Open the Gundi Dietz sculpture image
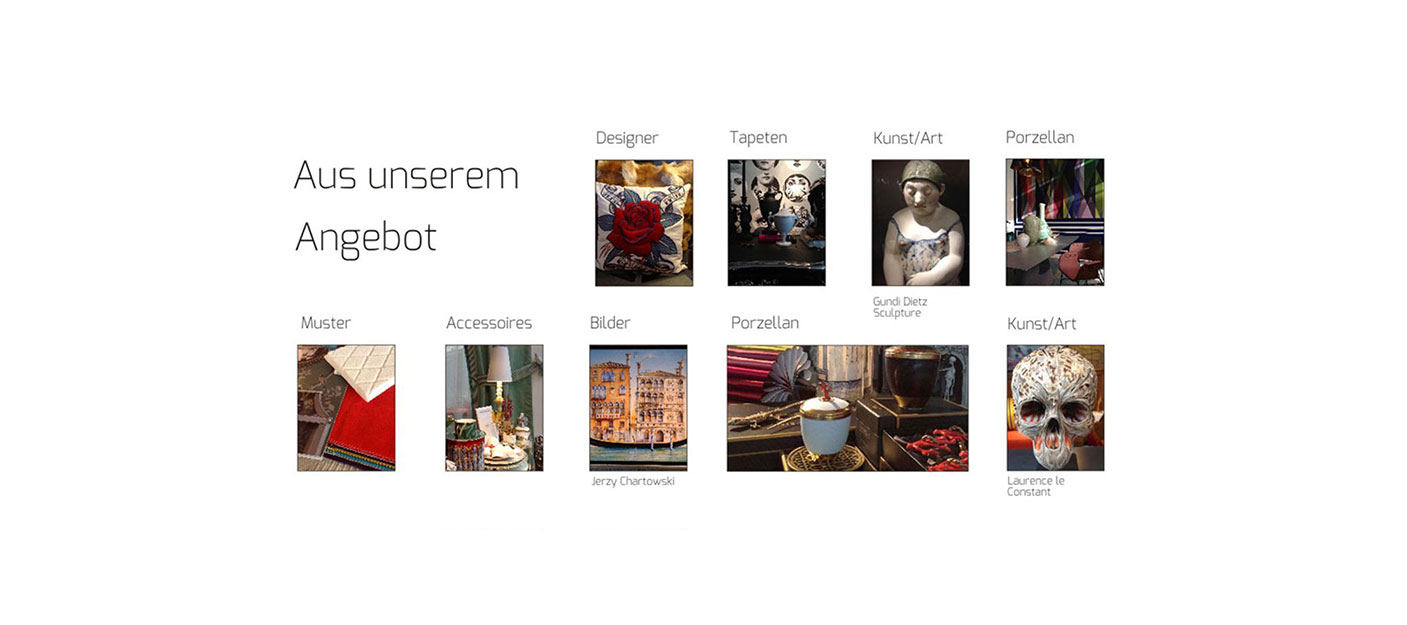The height and width of the screenshot is (625, 1407). (x=920, y=223)
